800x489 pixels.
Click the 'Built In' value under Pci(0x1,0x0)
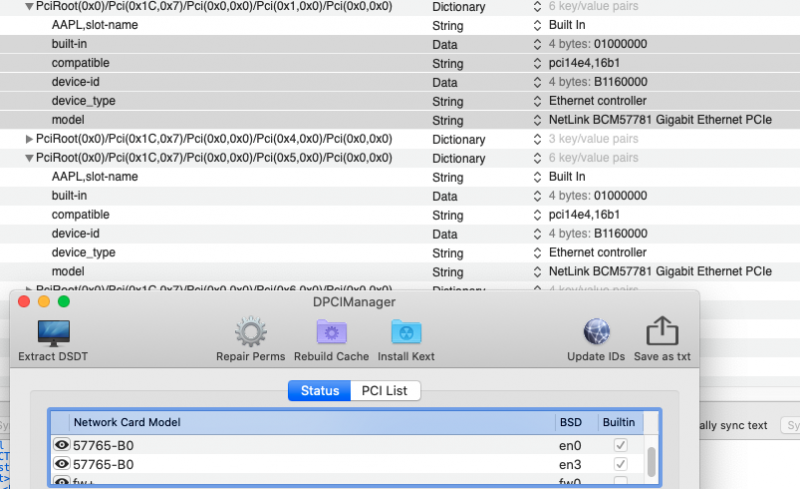pos(567,25)
